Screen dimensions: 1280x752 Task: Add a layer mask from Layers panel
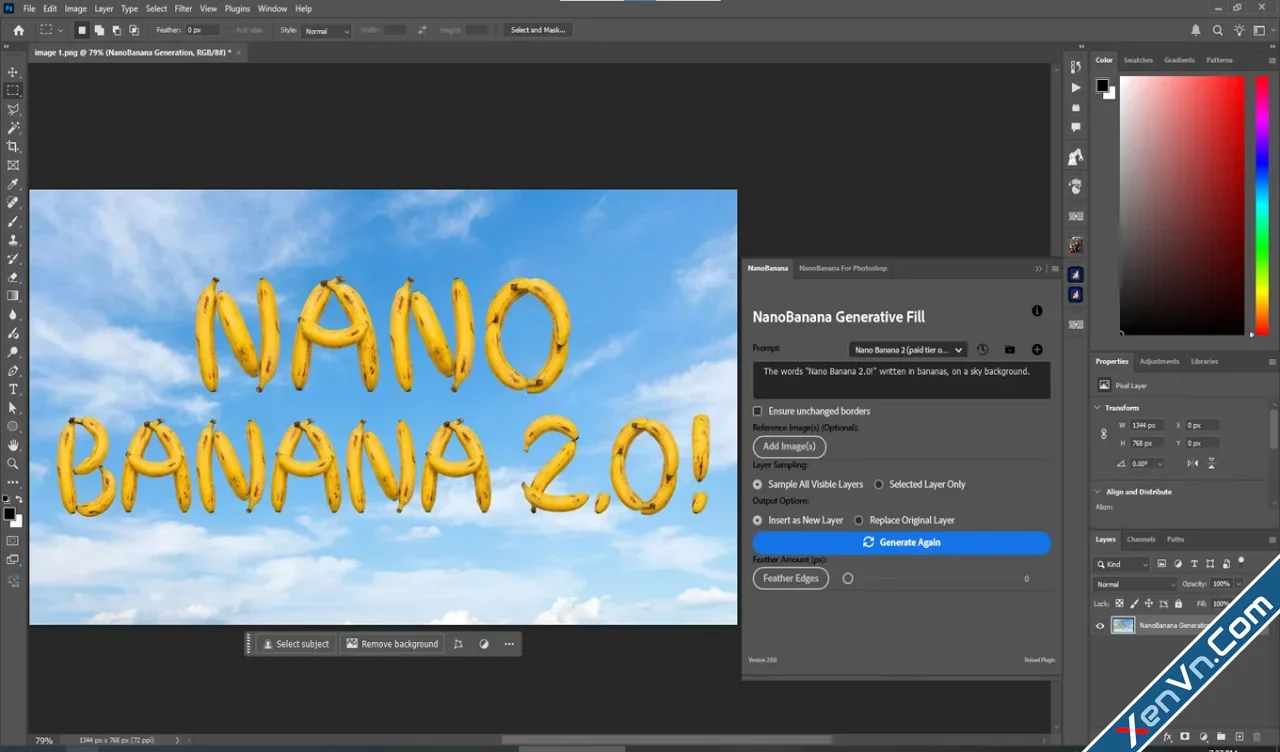point(1185,736)
